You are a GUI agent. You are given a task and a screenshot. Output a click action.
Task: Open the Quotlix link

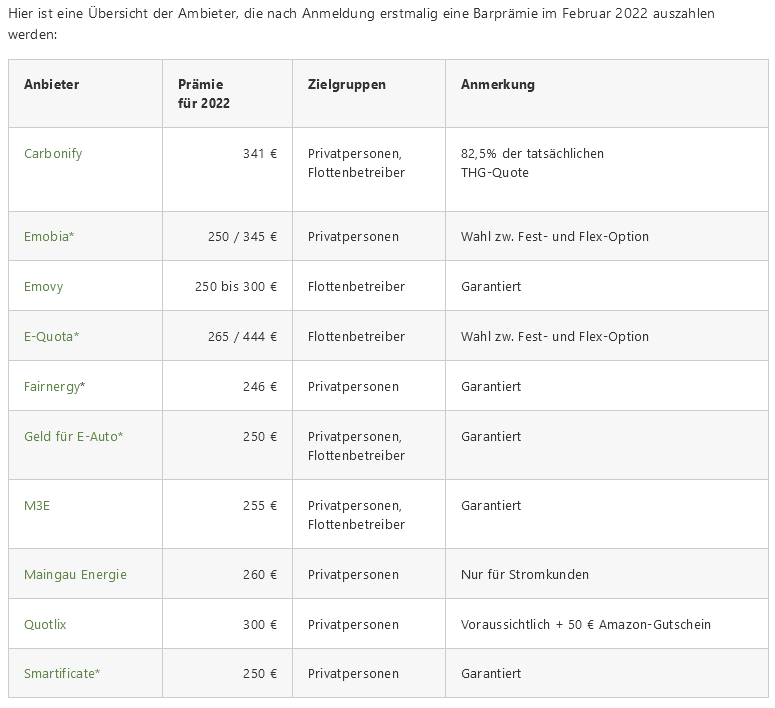[x=45, y=625]
